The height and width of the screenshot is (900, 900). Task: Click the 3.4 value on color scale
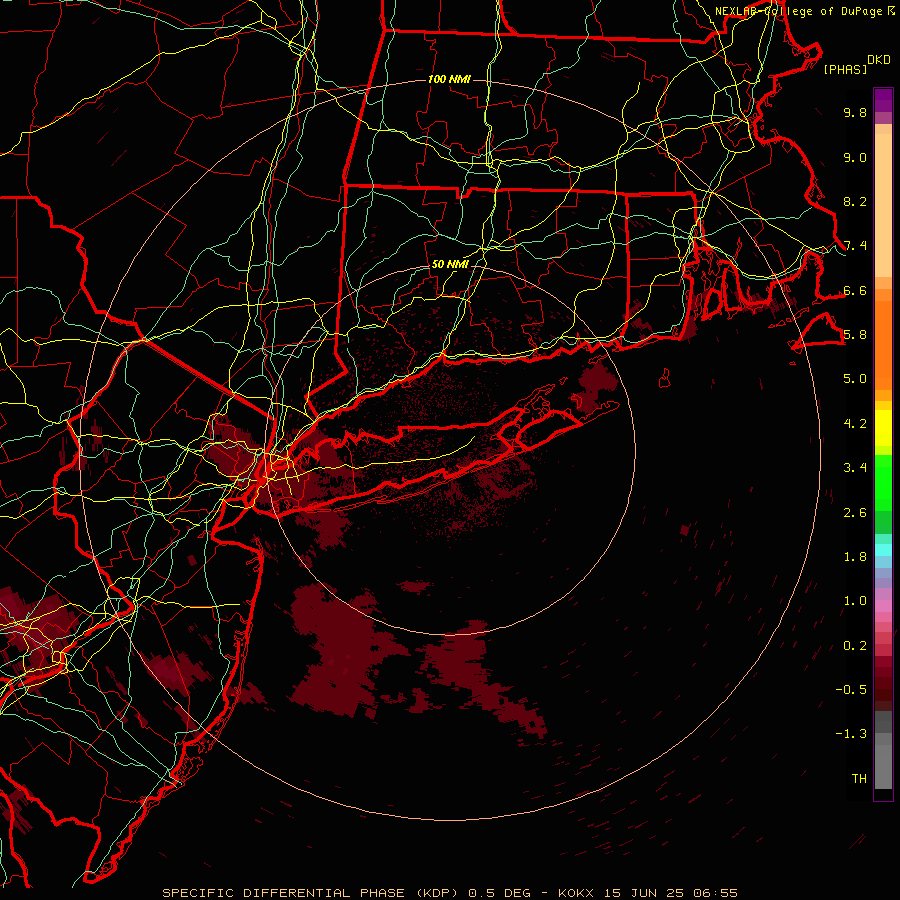point(855,468)
